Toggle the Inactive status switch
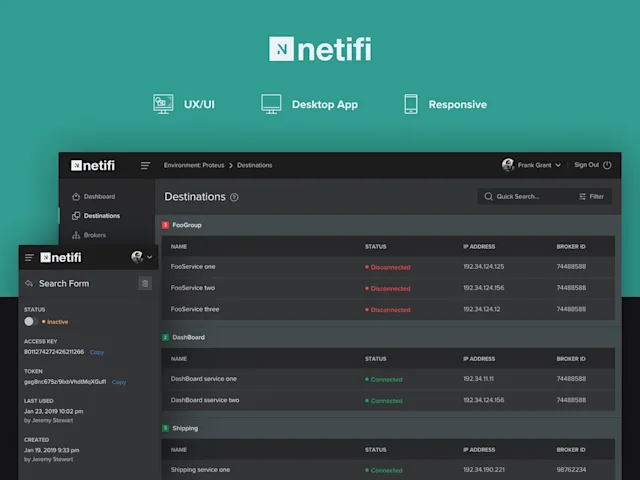The width and height of the screenshot is (640, 480). (31, 322)
